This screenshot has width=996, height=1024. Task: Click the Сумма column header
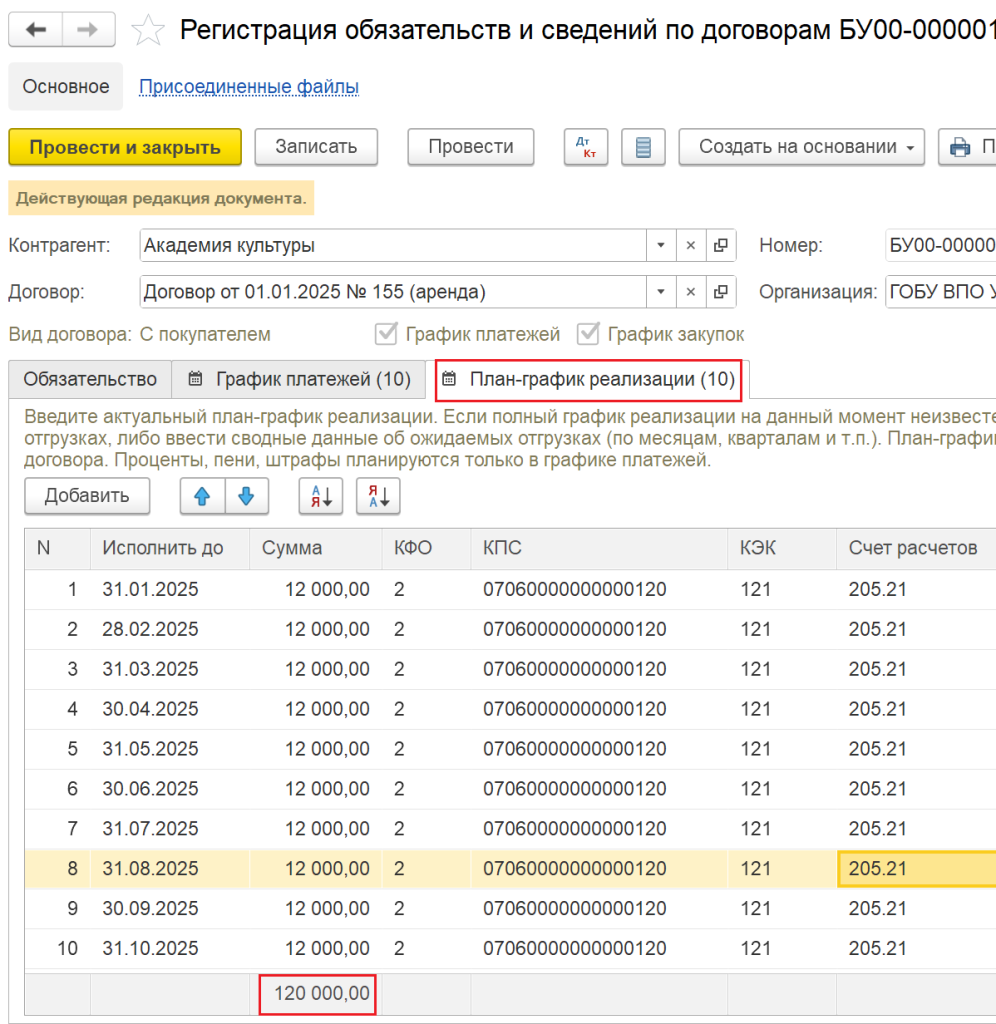point(316,549)
